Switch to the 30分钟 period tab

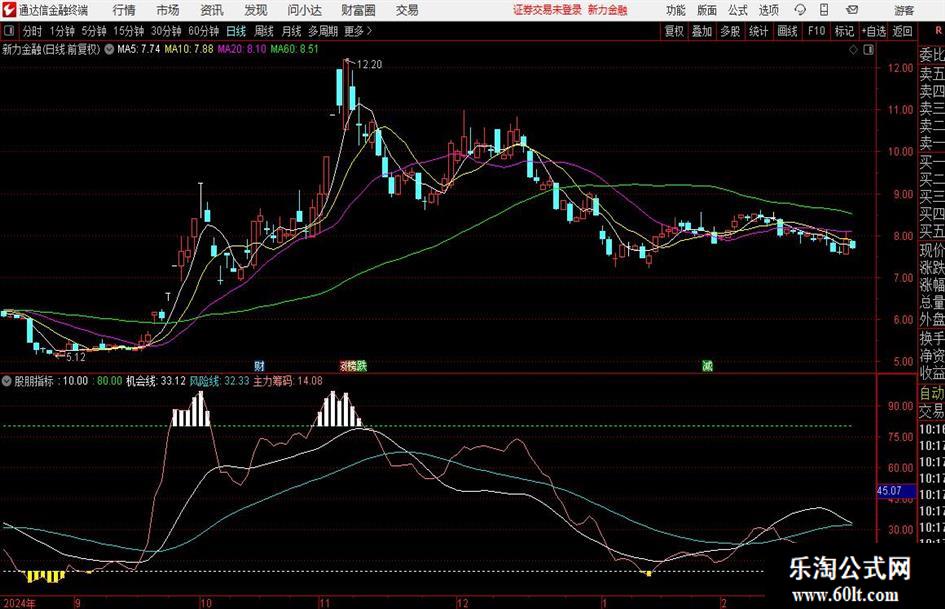(x=166, y=31)
